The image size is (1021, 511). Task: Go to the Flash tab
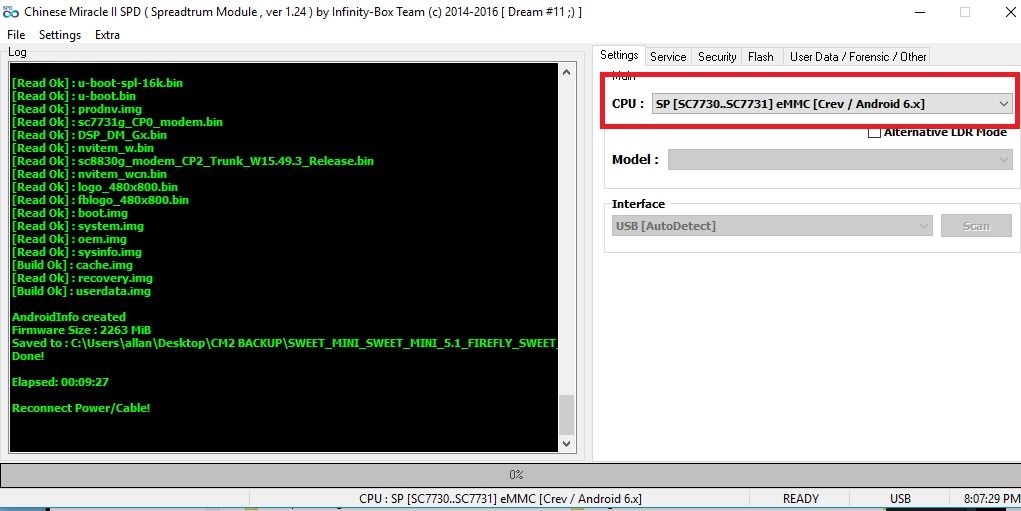[761, 57]
